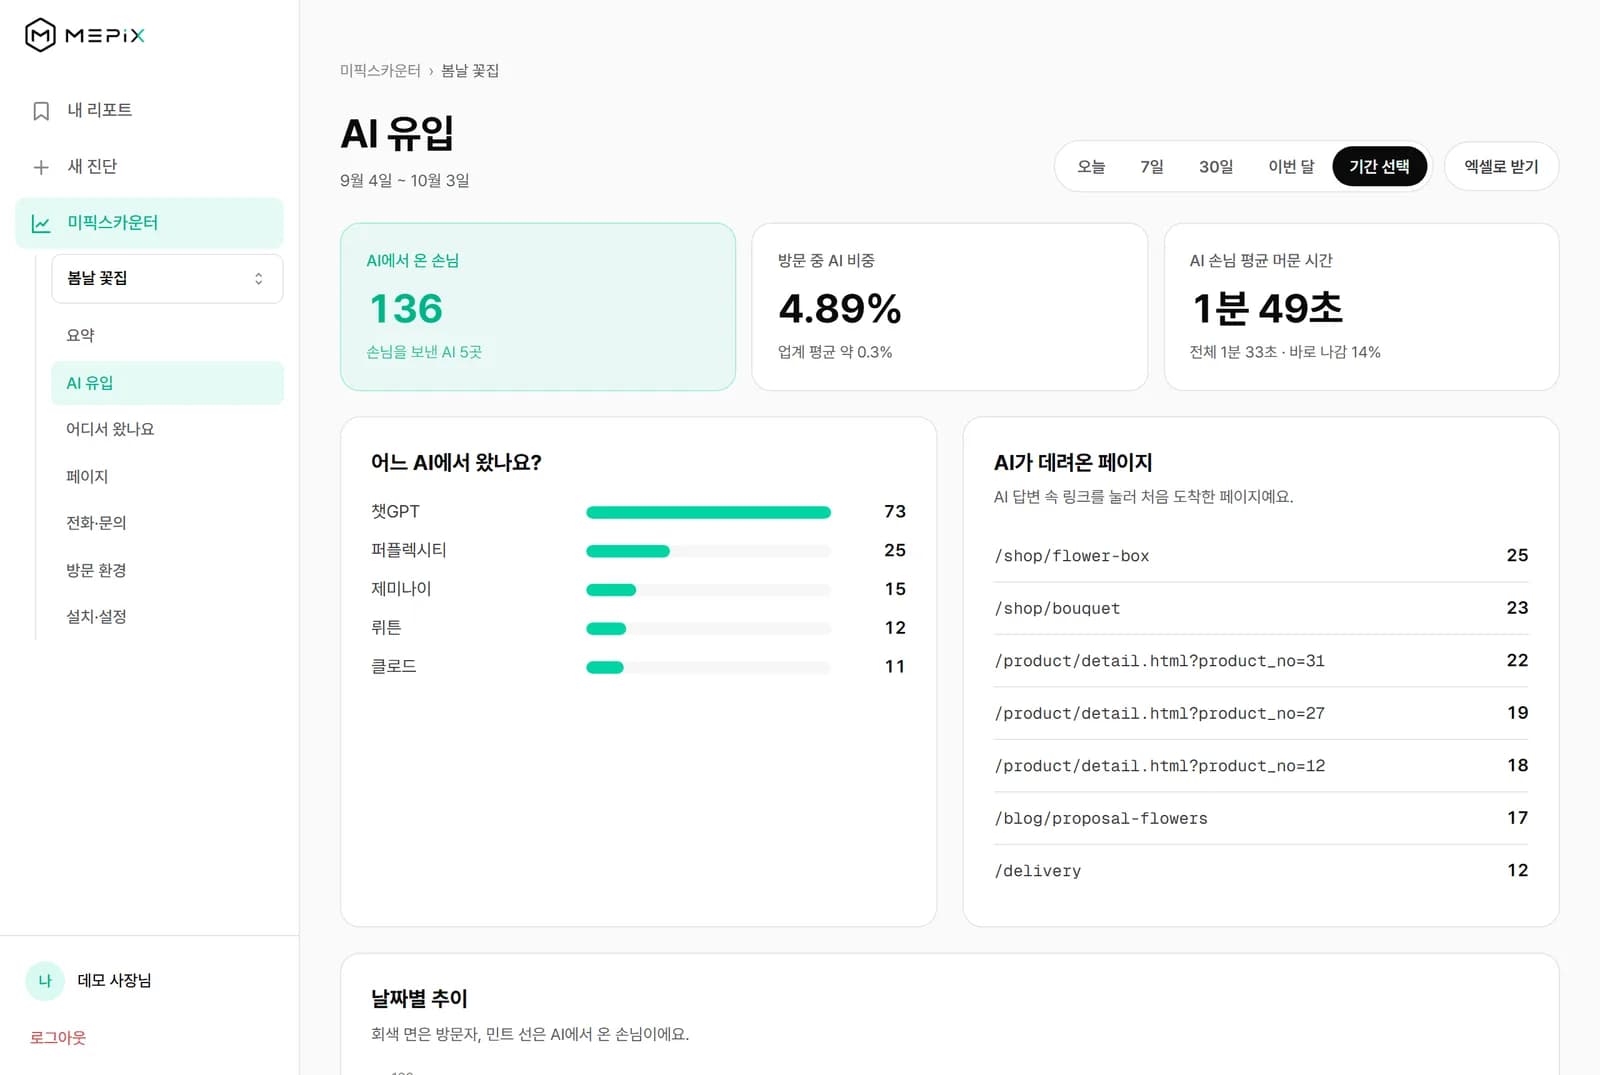Click the chart icon beside 미픽스카운터
This screenshot has height=1075, width=1600.
(41, 223)
